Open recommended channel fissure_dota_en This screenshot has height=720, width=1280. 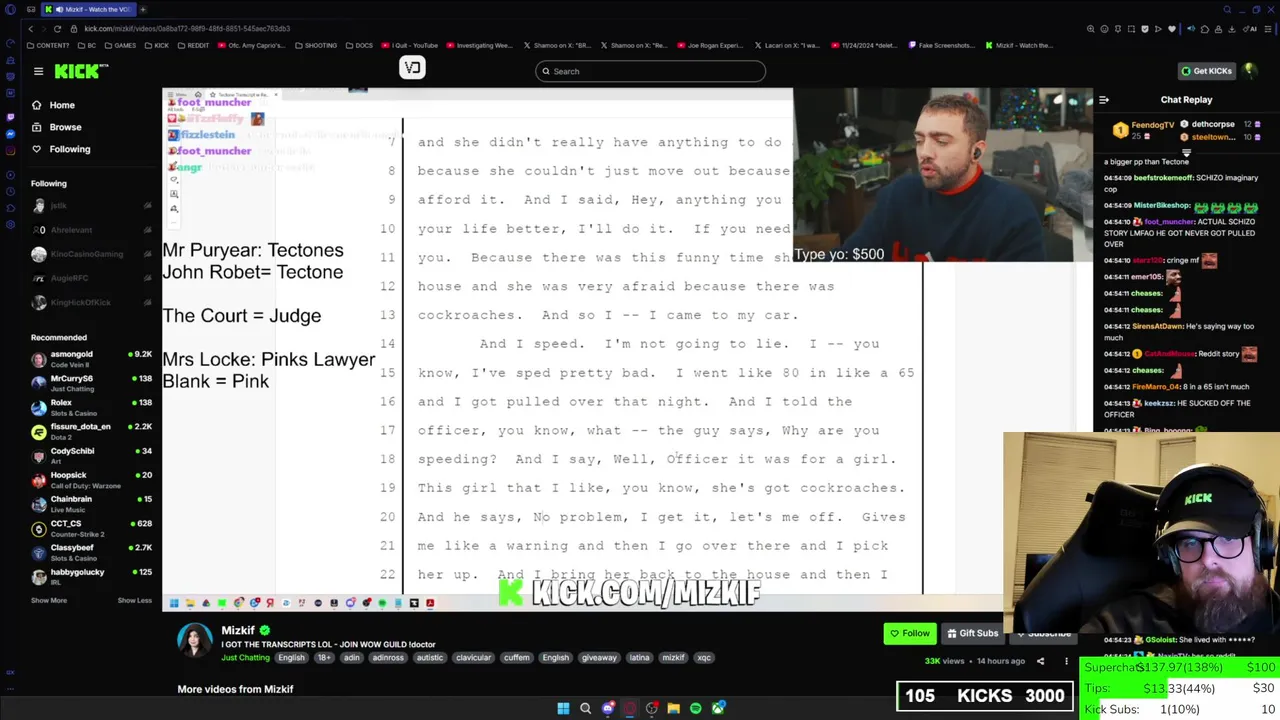click(x=90, y=431)
